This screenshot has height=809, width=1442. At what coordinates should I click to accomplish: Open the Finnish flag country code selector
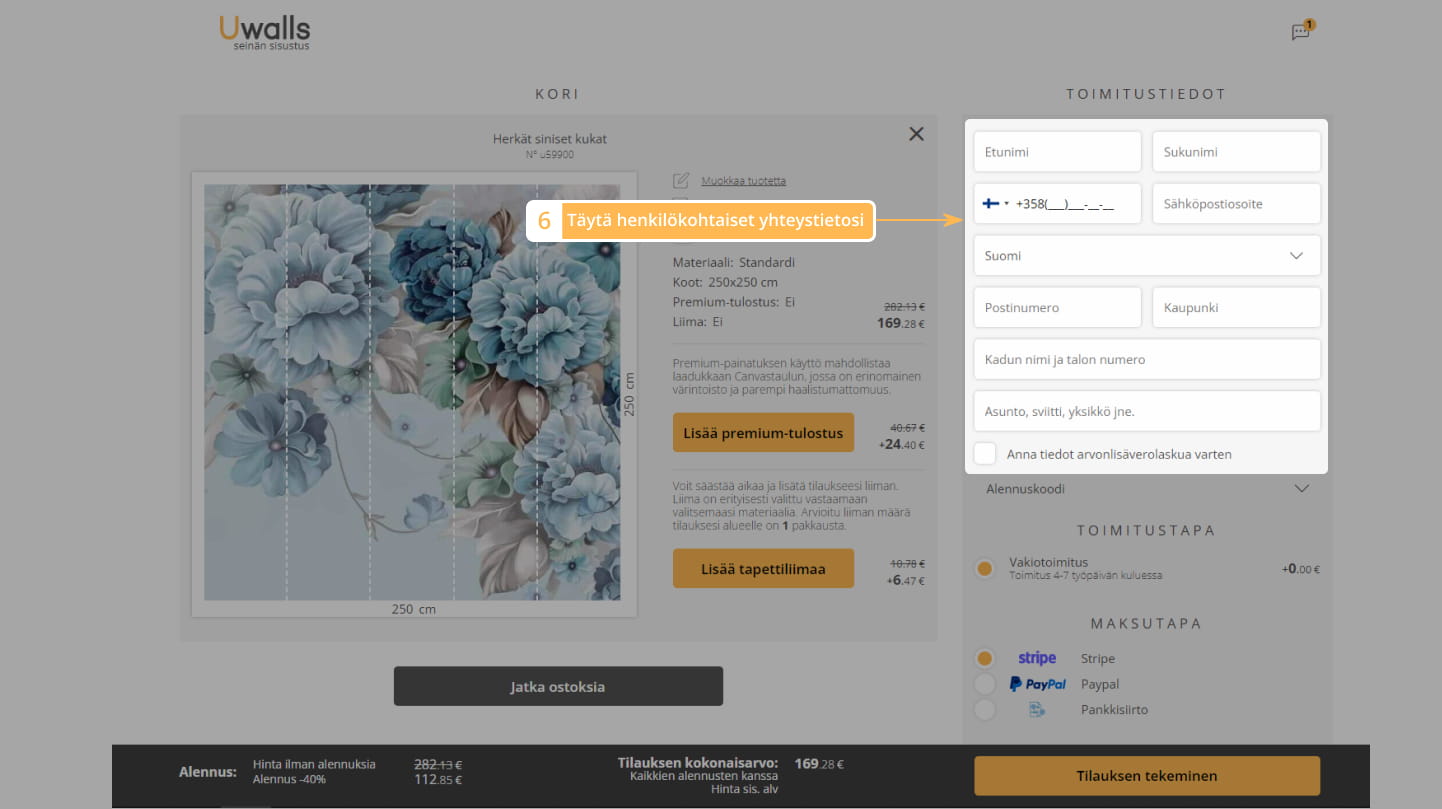pos(996,204)
